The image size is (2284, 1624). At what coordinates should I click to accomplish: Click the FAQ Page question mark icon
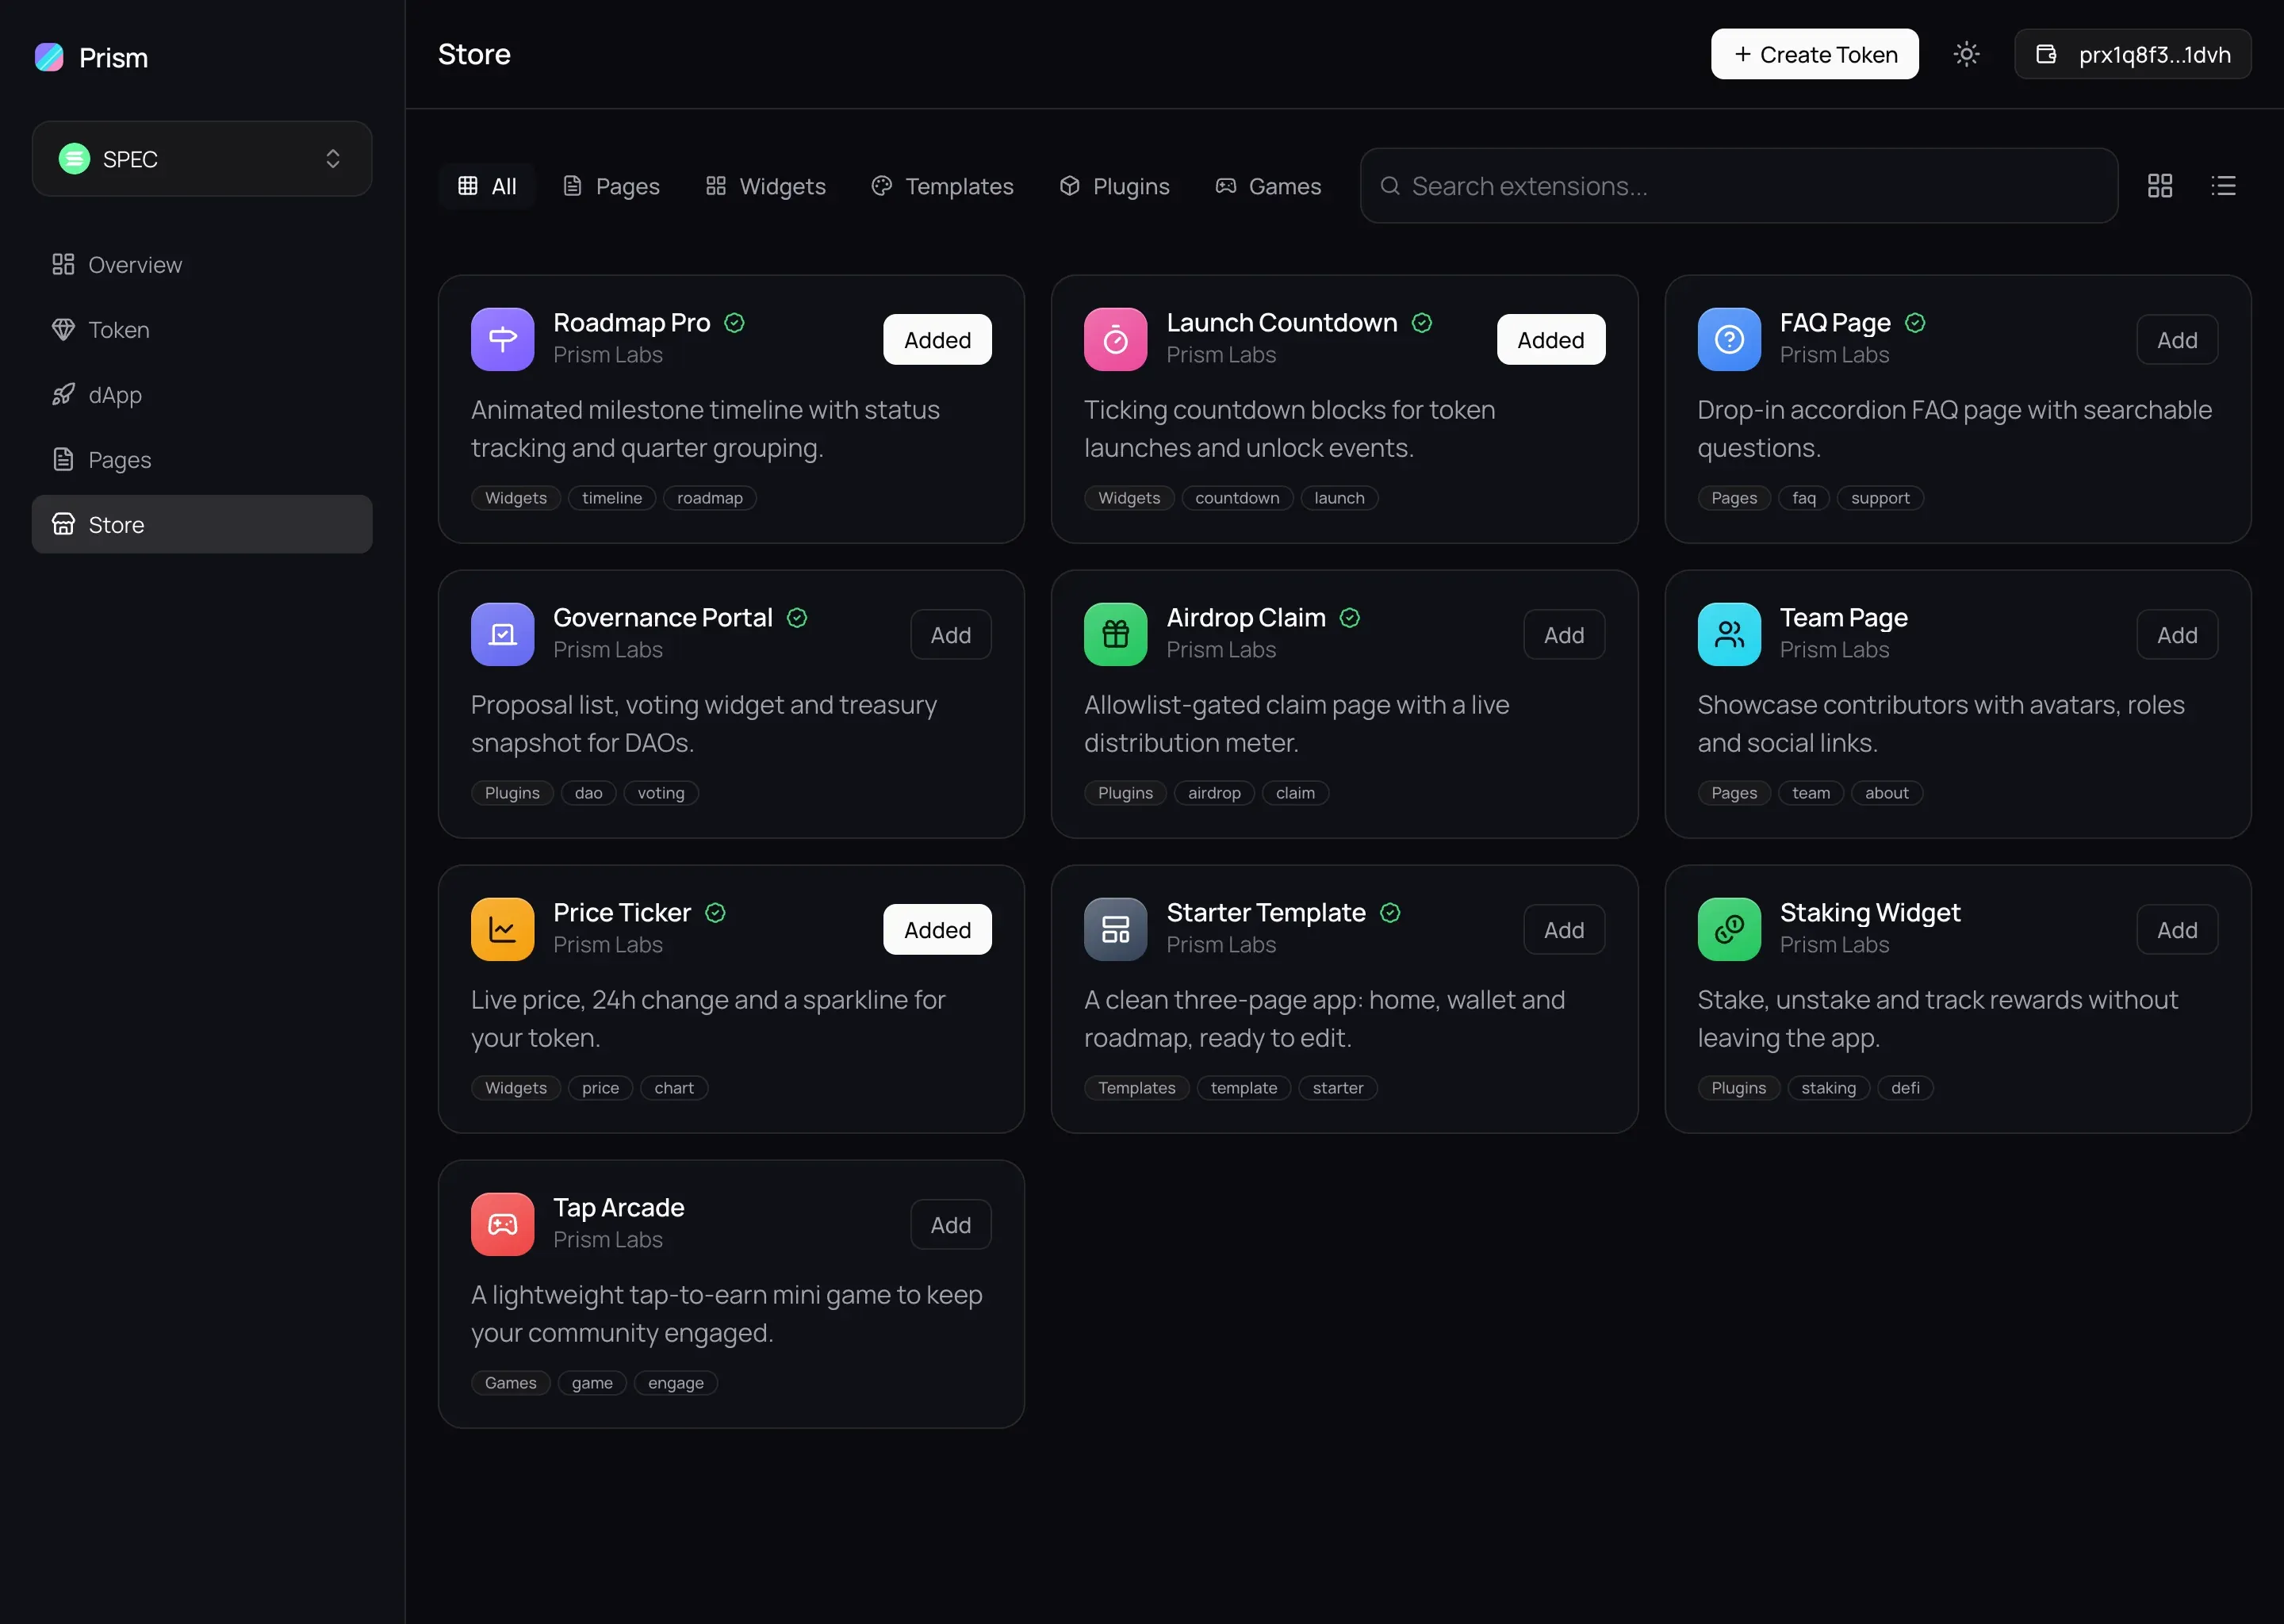(x=1729, y=340)
